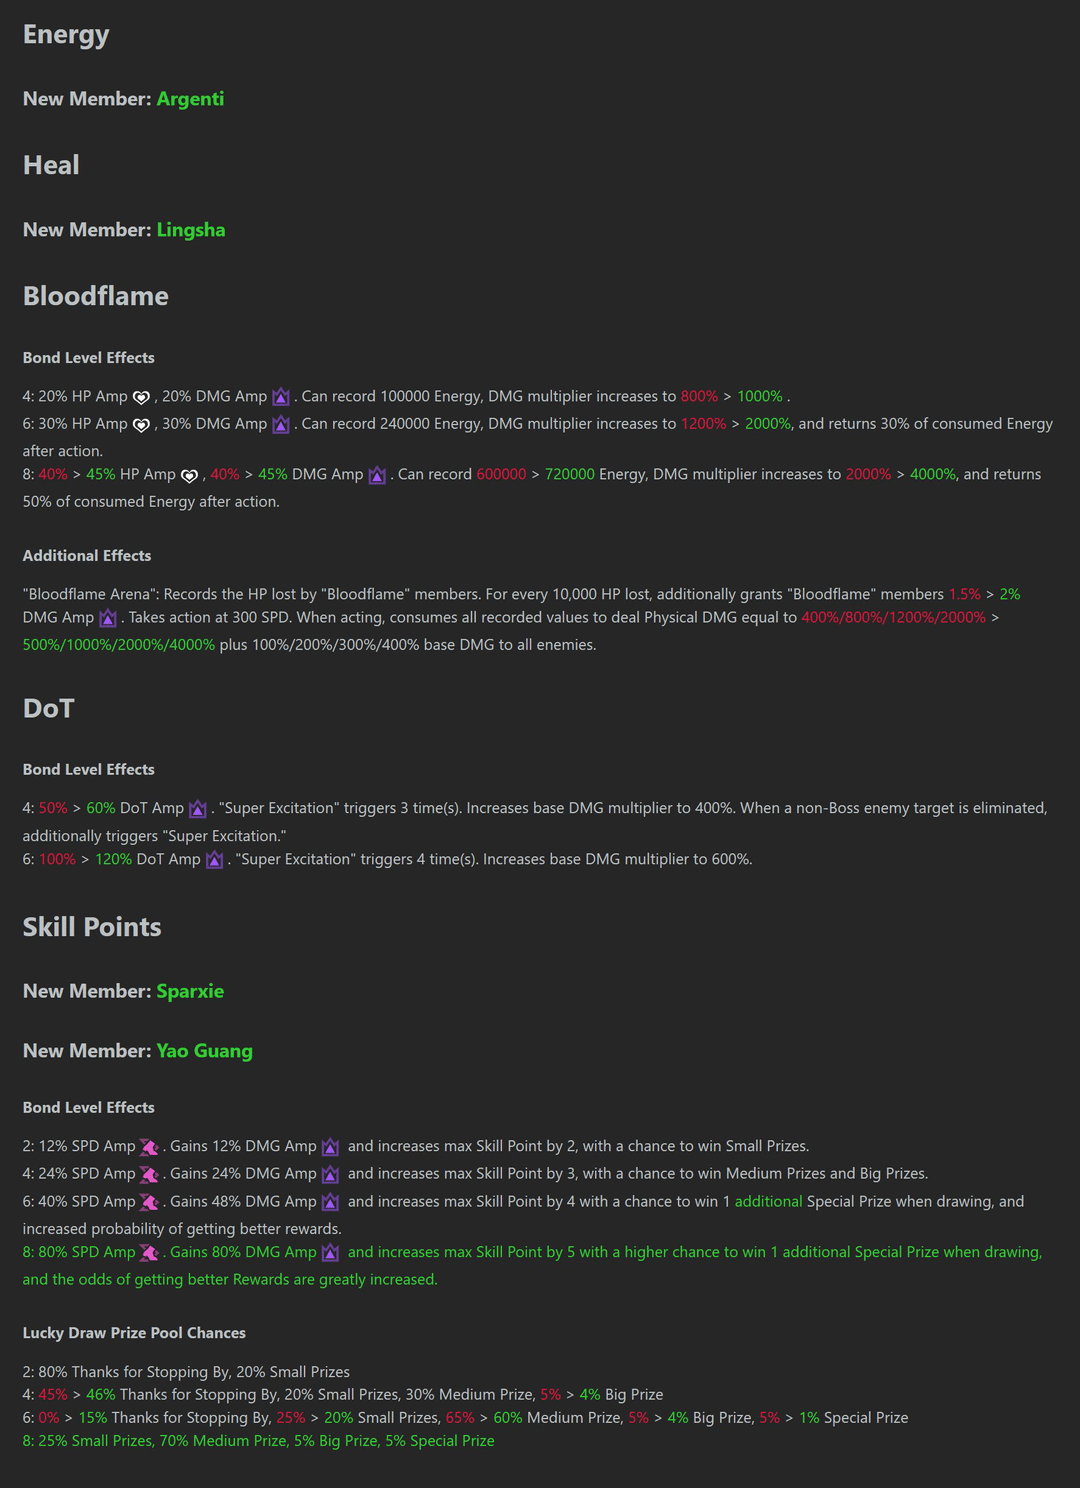
Task: Open the Argenti new member link
Action: click(190, 99)
